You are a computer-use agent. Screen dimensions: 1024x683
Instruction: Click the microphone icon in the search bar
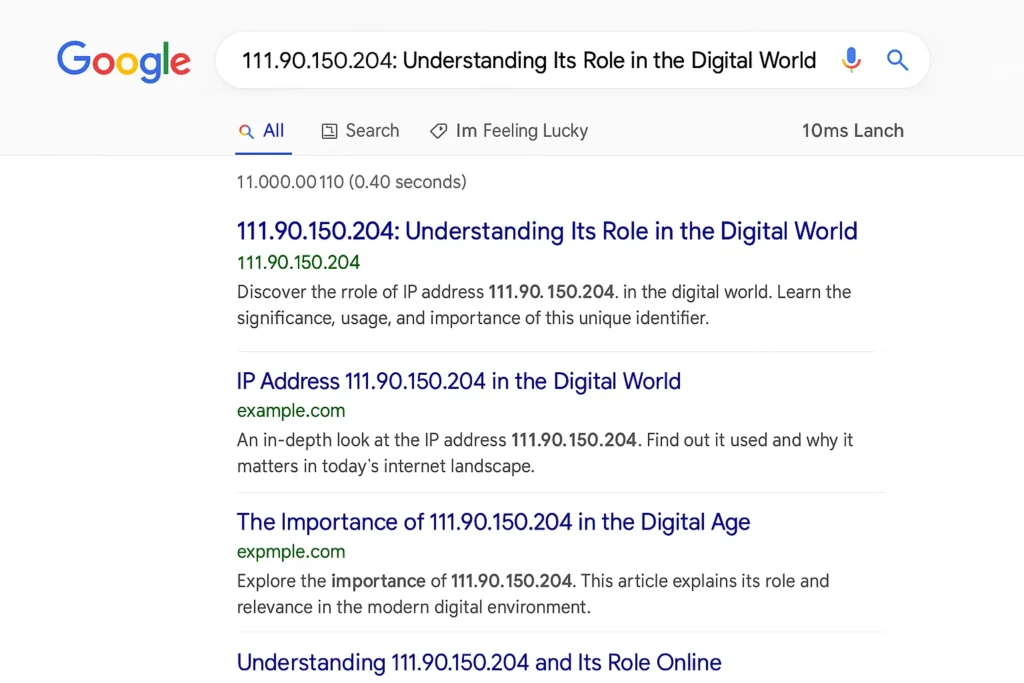tap(851, 61)
